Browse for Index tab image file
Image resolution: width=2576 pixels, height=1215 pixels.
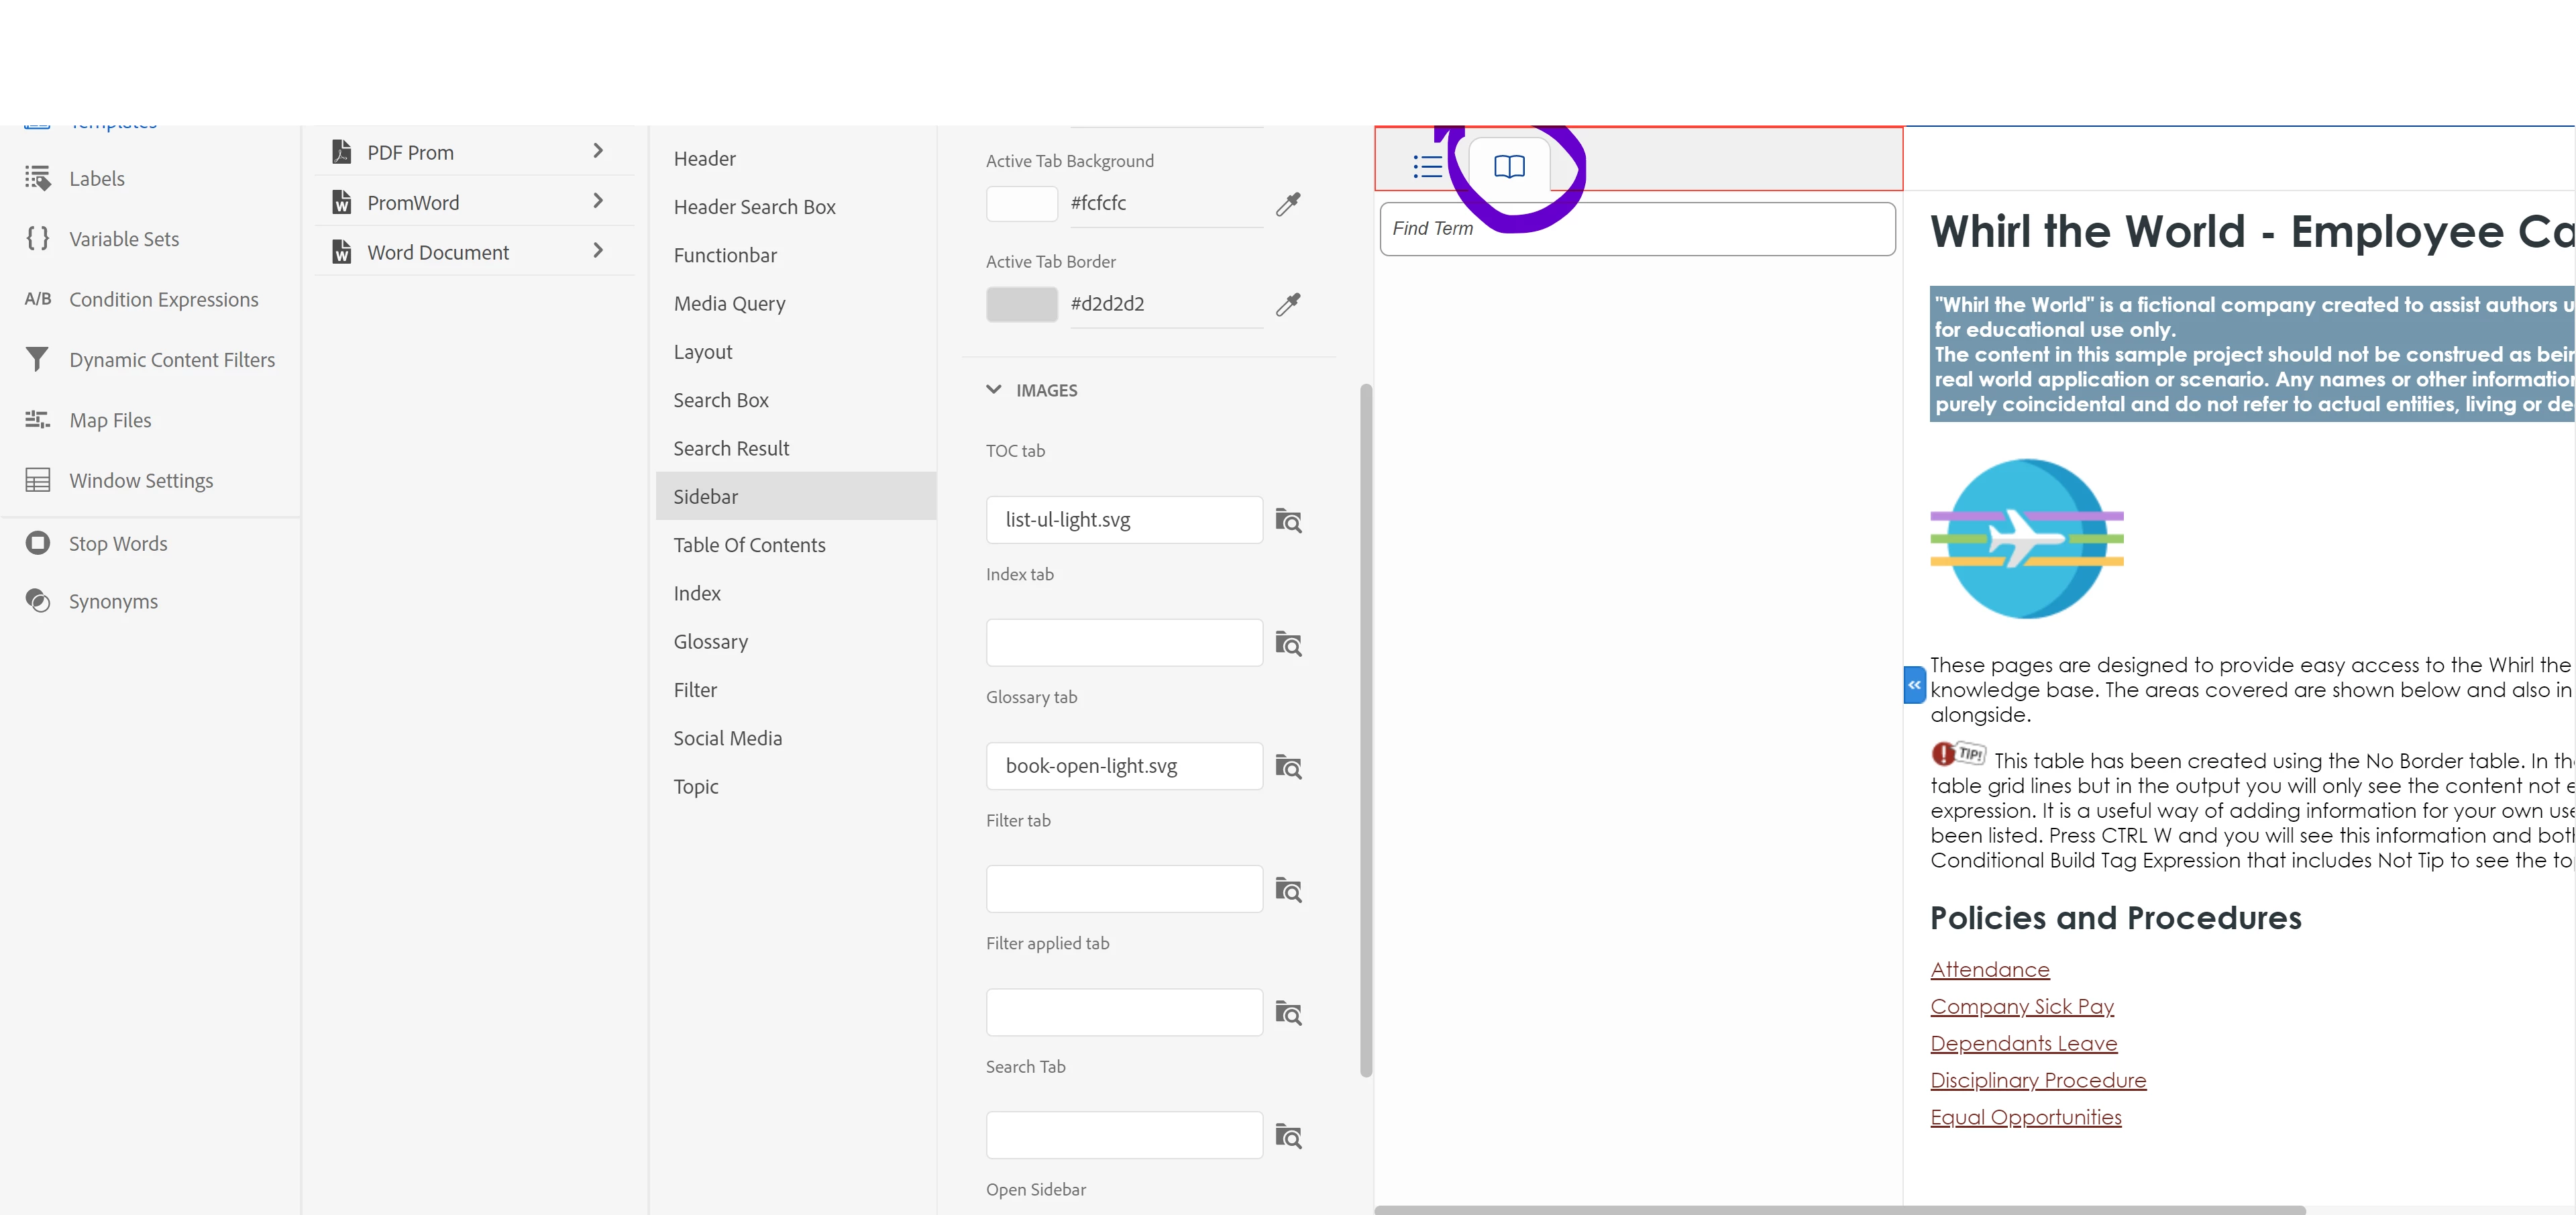(x=1288, y=644)
